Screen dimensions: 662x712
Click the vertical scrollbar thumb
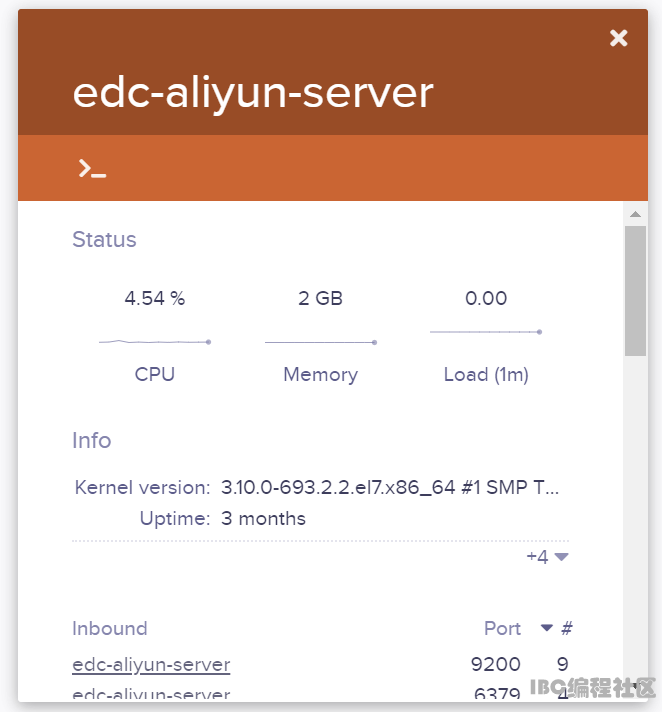point(635,290)
